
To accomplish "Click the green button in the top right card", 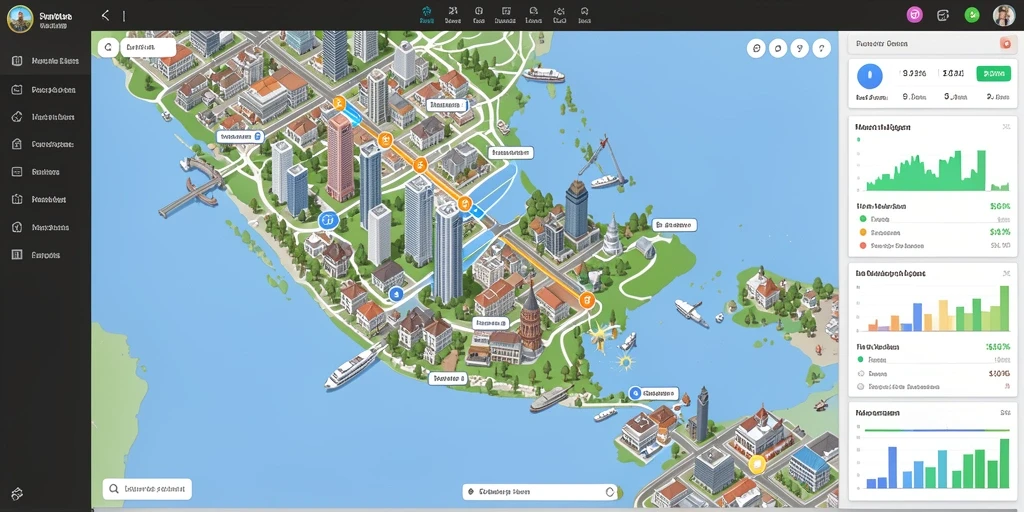I will click(993, 74).
